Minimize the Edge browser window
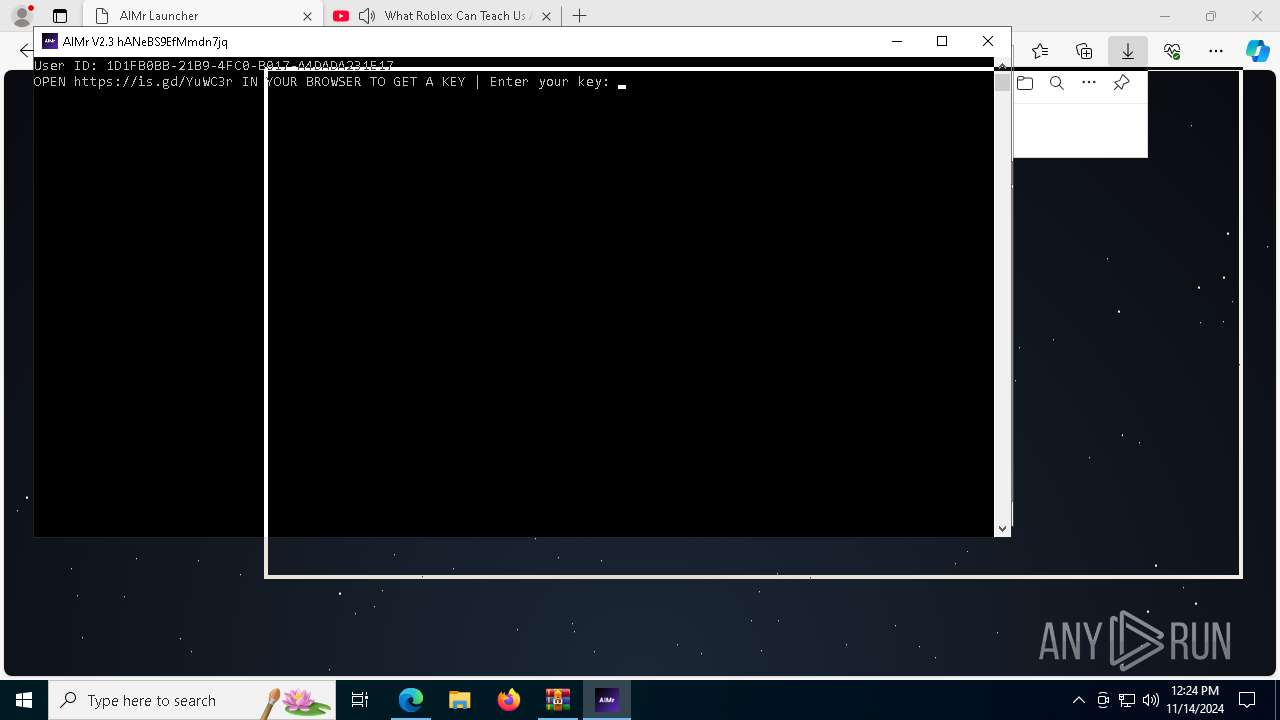Viewport: 1280px width, 720px height. pos(1164,16)
